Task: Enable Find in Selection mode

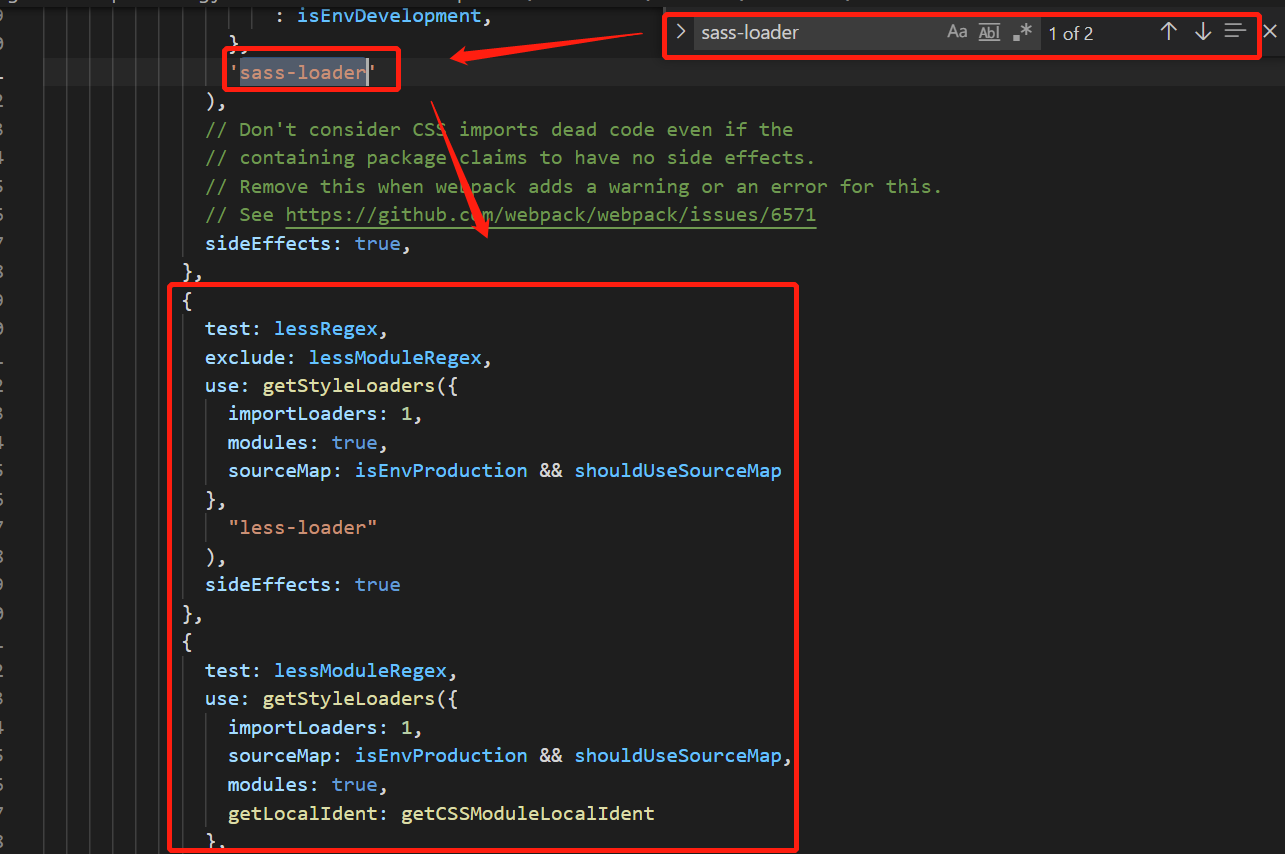Action: (1235, 31)
